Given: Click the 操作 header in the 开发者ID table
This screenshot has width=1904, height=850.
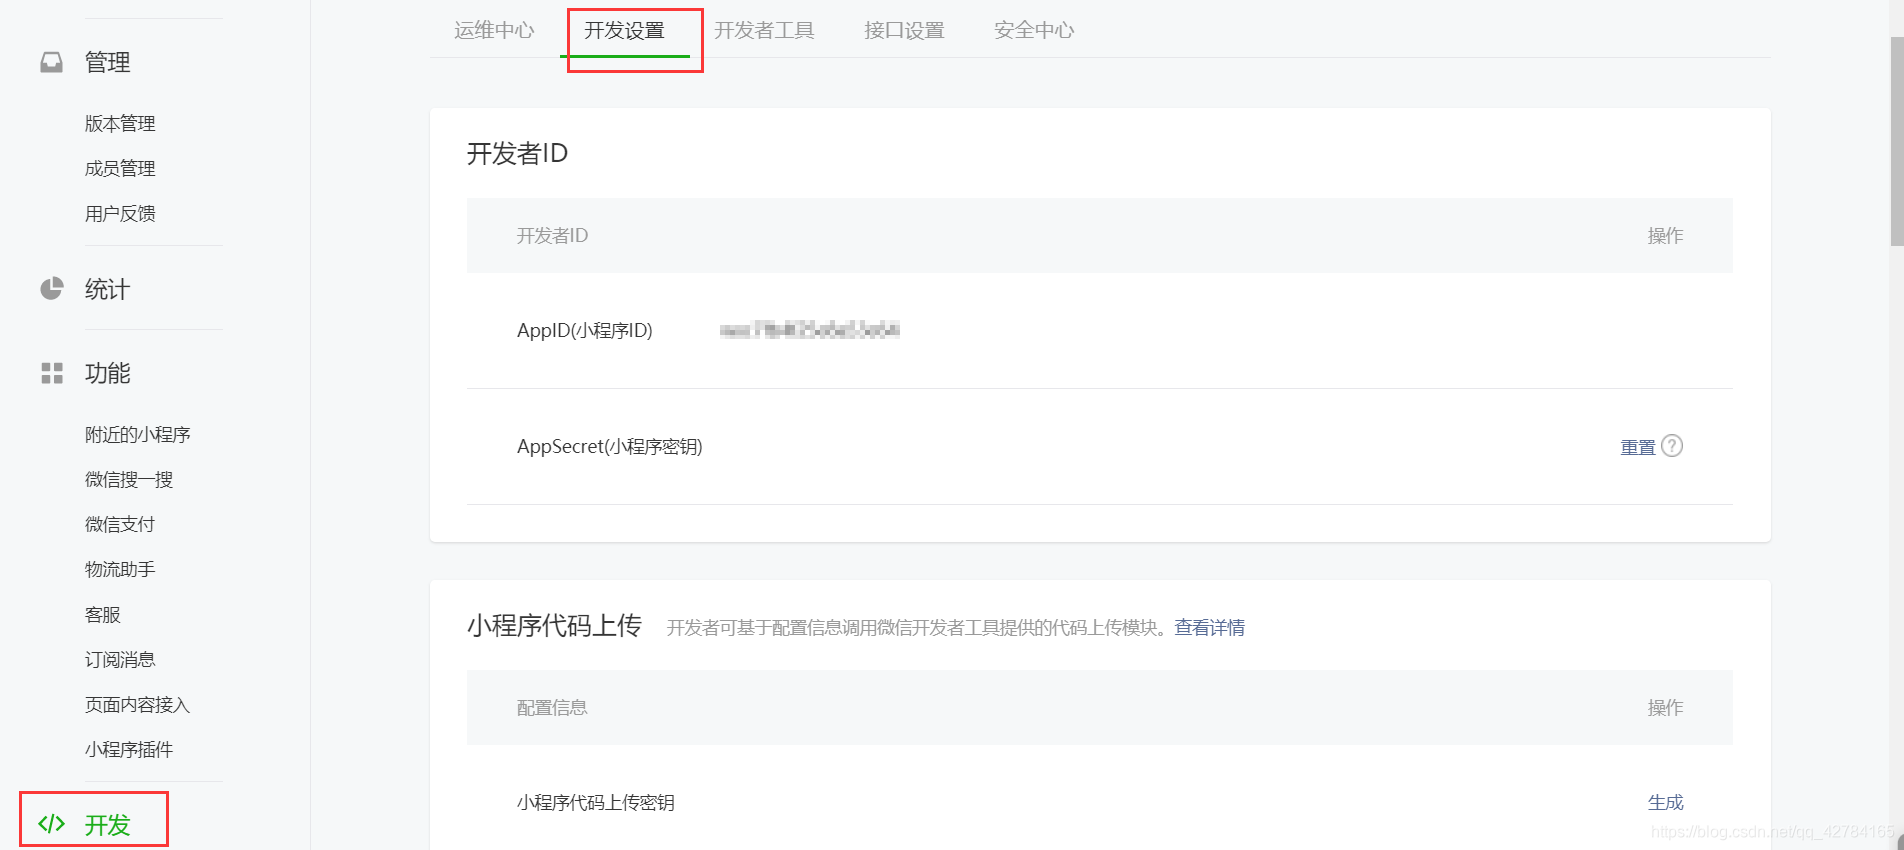Looking at the screenshot, I should 1665,235.
